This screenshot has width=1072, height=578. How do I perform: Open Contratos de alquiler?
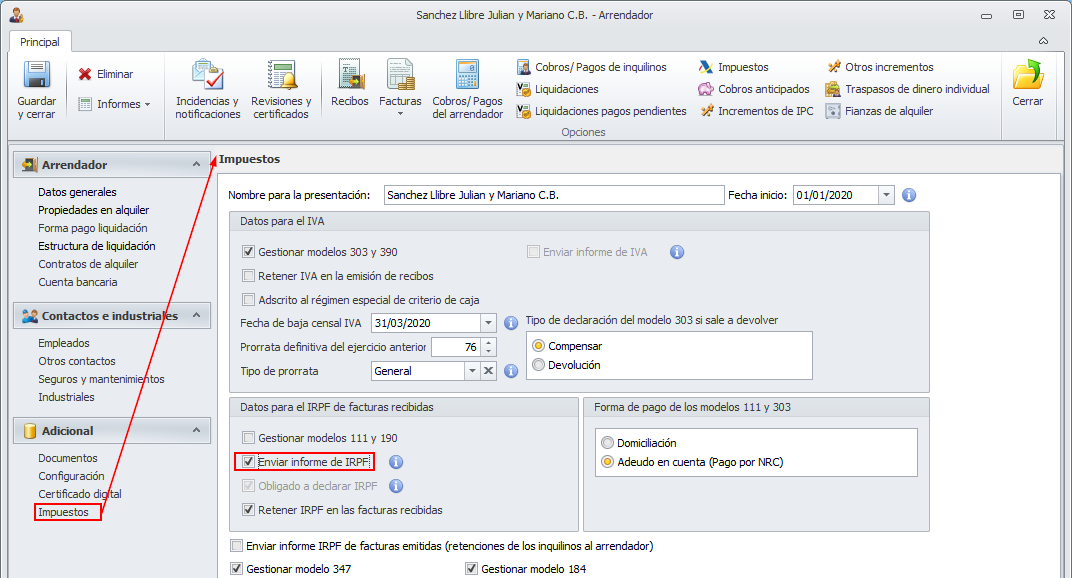point(88,264)
